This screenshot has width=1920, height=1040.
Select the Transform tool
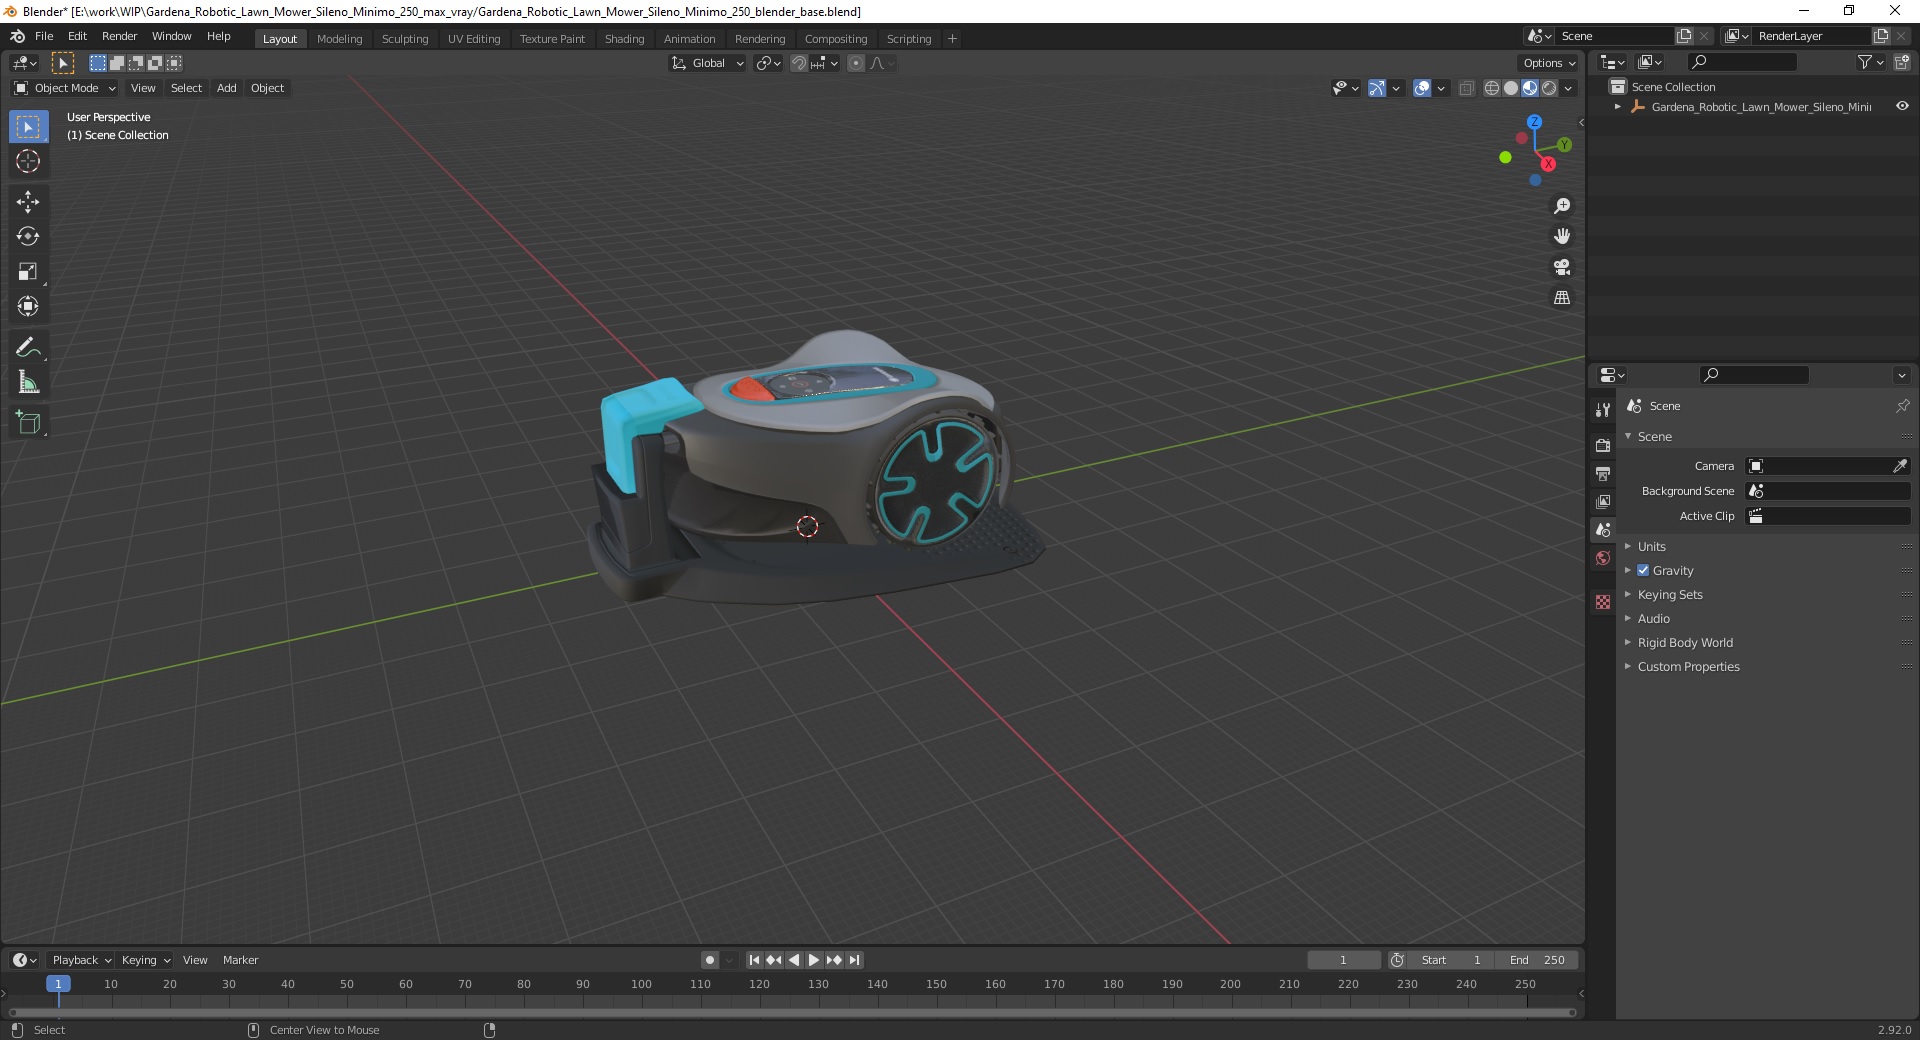[28, 306]
